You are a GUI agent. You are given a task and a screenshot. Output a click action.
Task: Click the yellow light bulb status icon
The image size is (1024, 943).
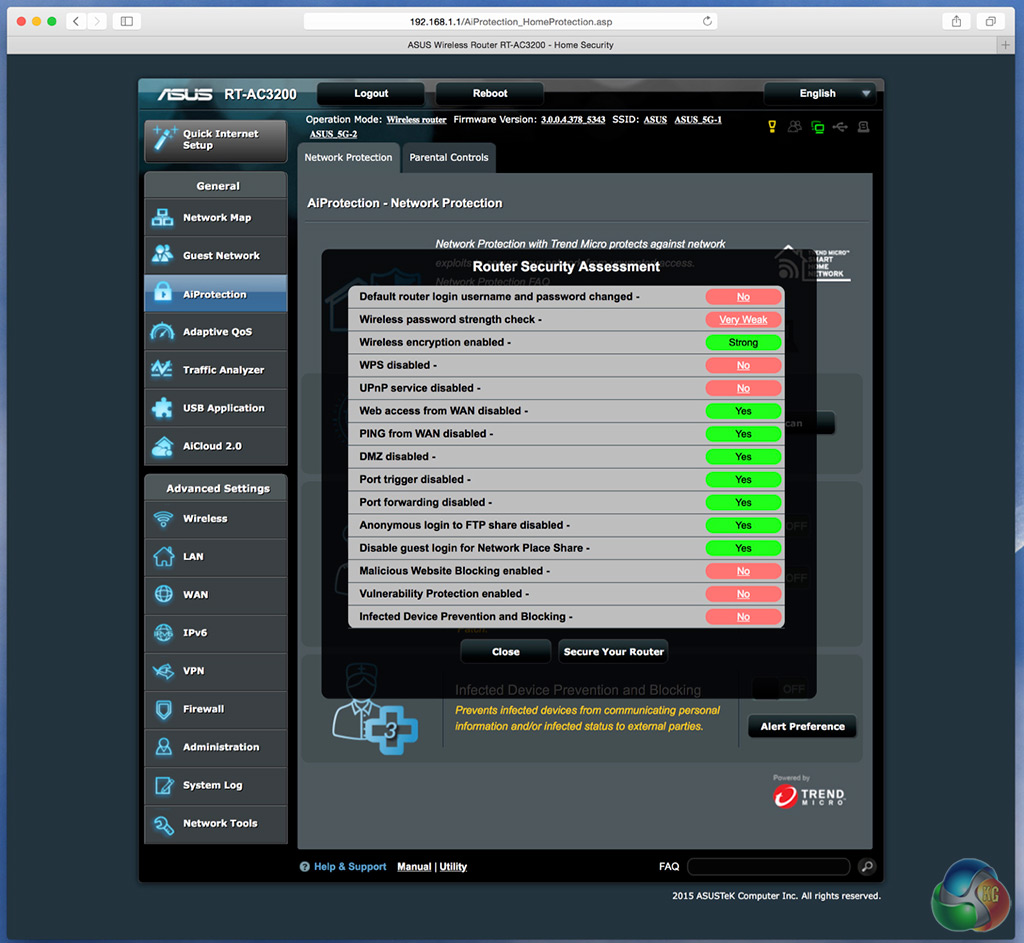(772, 127)
